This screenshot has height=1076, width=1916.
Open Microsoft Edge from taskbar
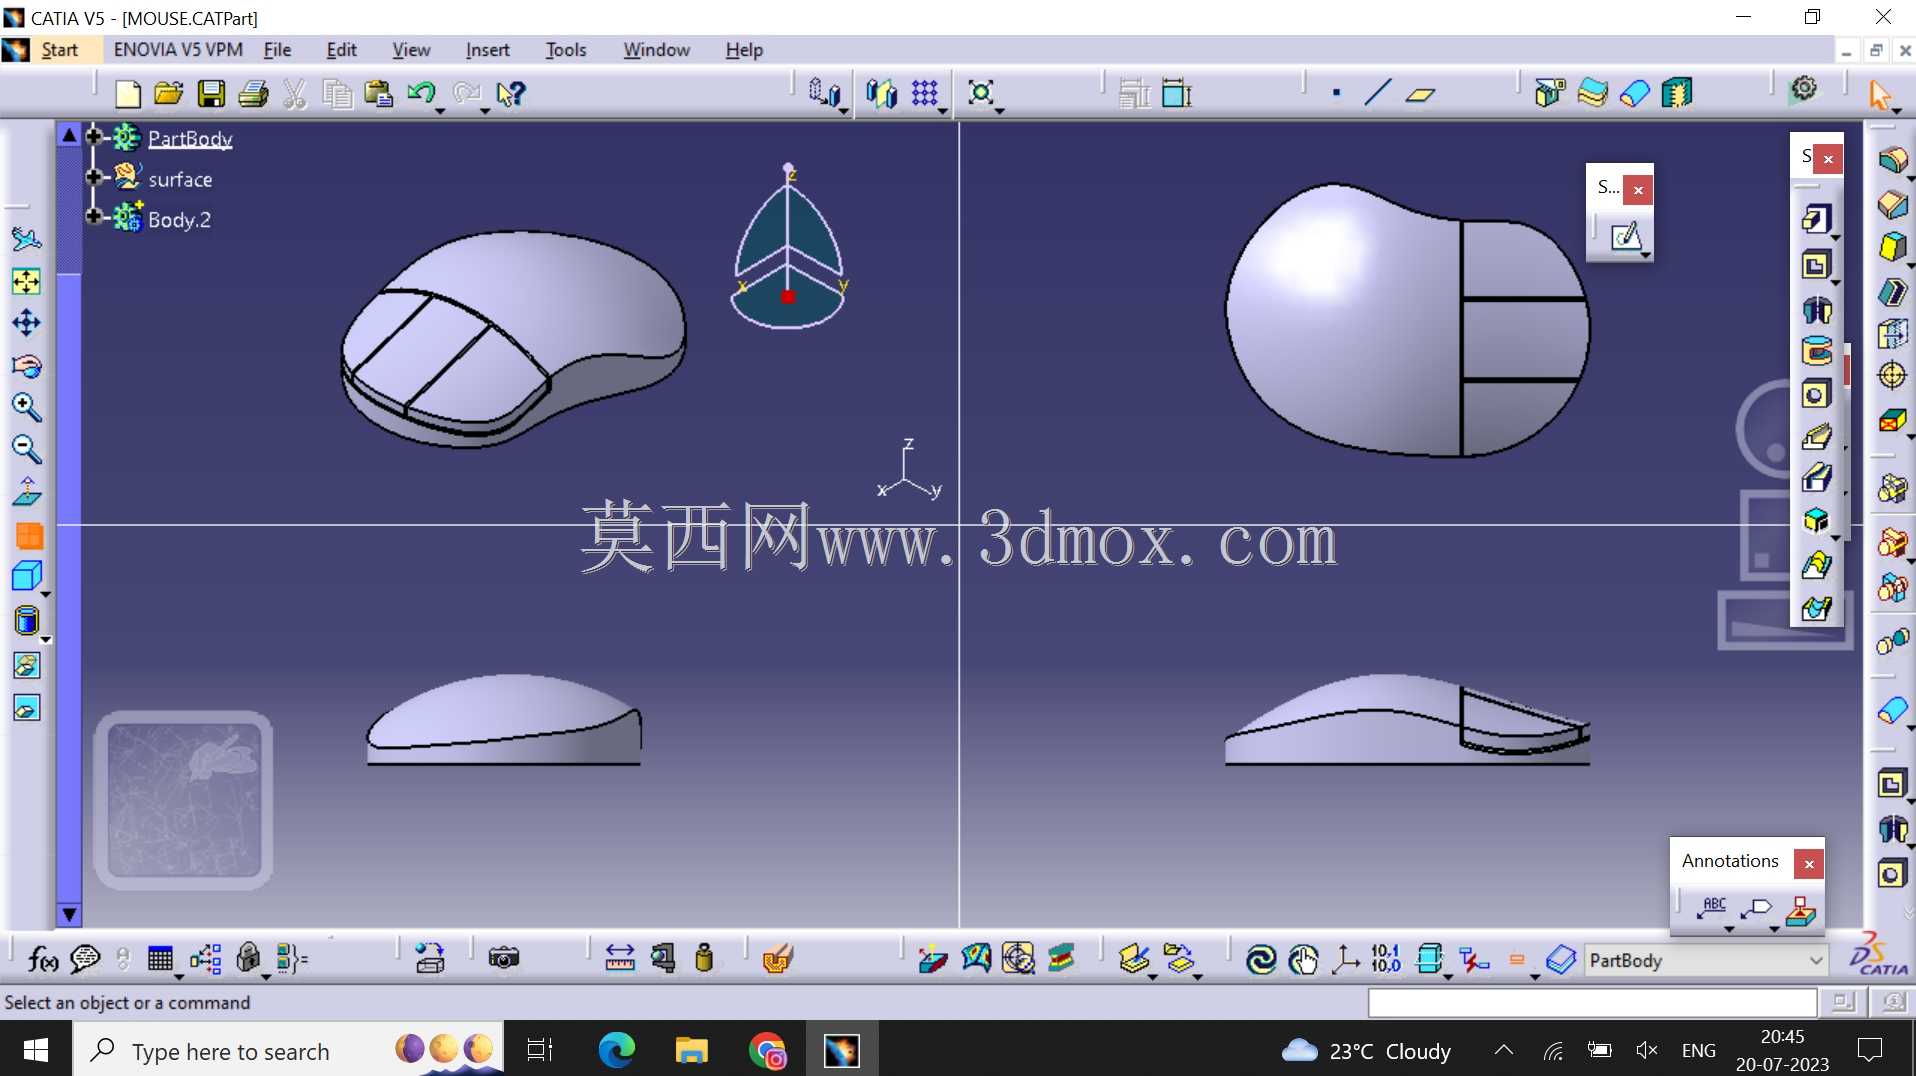pos(616,1050)
